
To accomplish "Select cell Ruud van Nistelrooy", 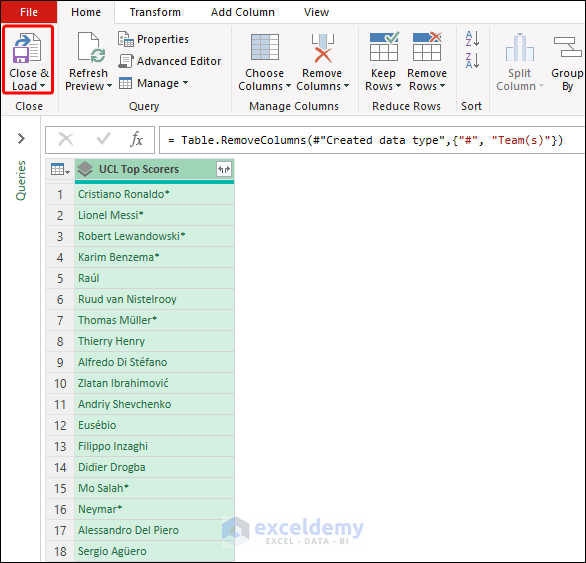I will click(154, 299).
